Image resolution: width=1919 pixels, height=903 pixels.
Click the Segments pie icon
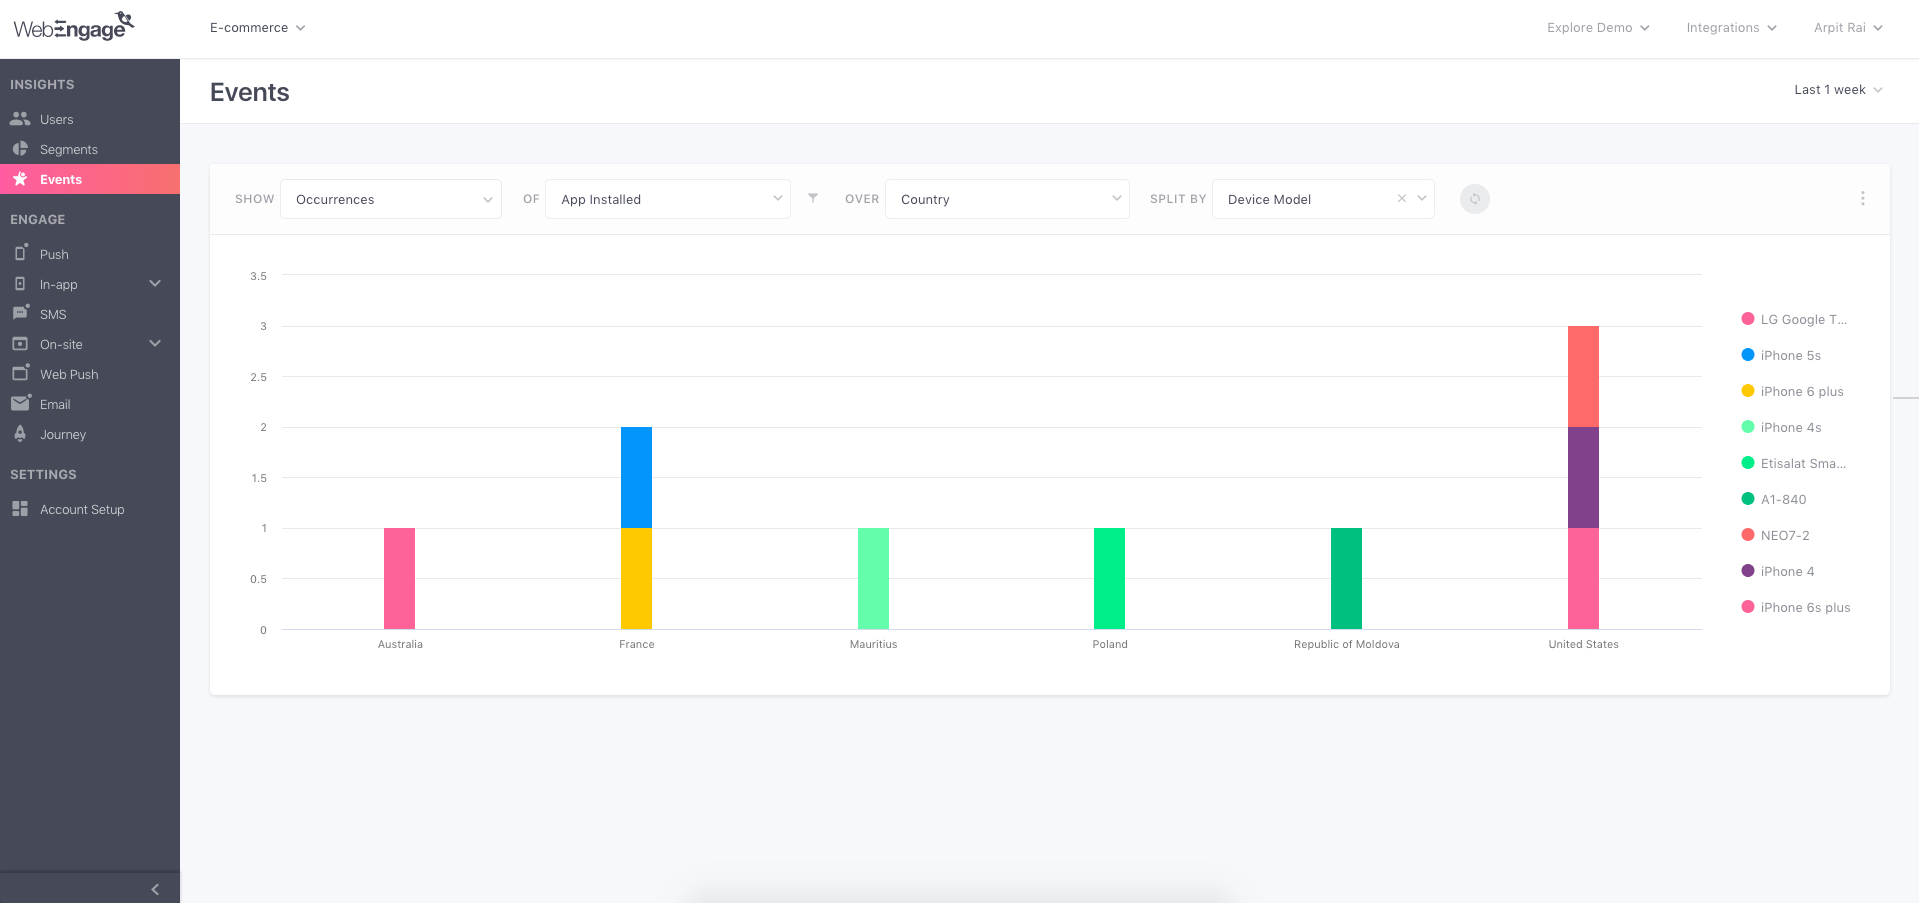point(20,148)
